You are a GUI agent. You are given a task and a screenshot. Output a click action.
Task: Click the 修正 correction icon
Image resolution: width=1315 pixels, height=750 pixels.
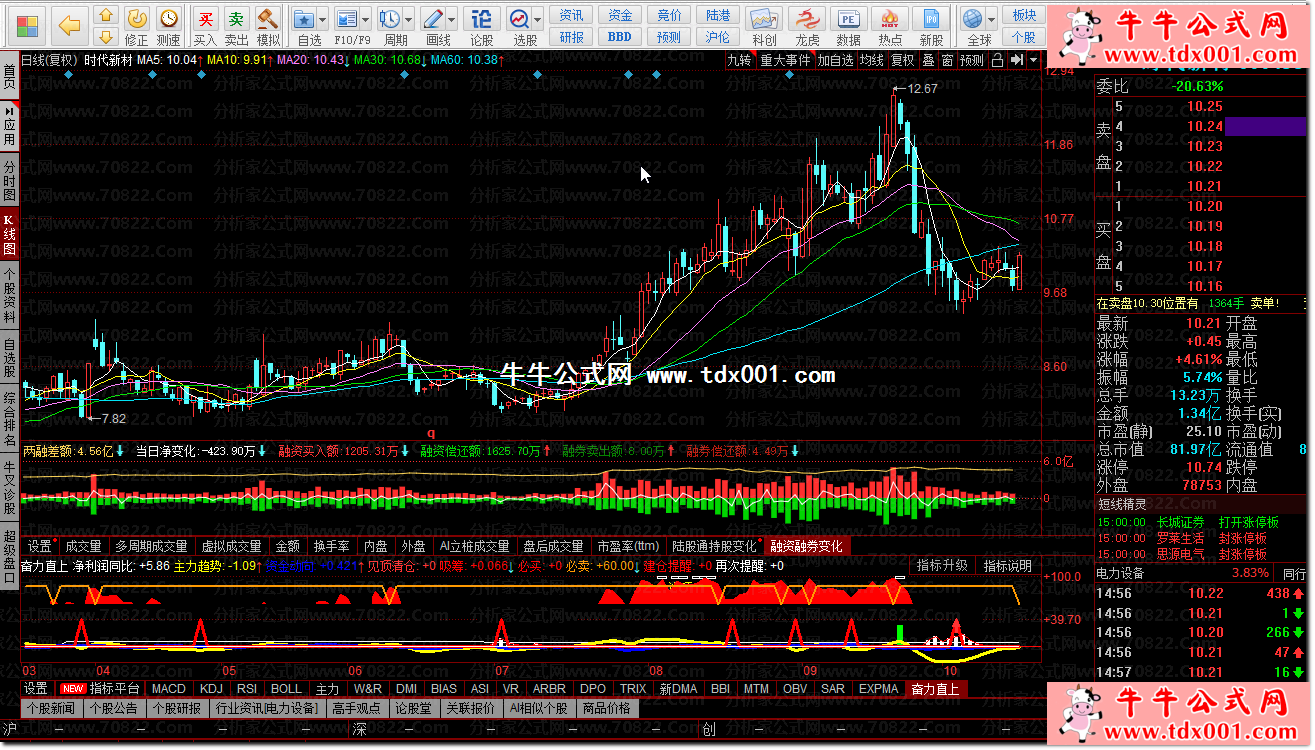tap(137, 25)
